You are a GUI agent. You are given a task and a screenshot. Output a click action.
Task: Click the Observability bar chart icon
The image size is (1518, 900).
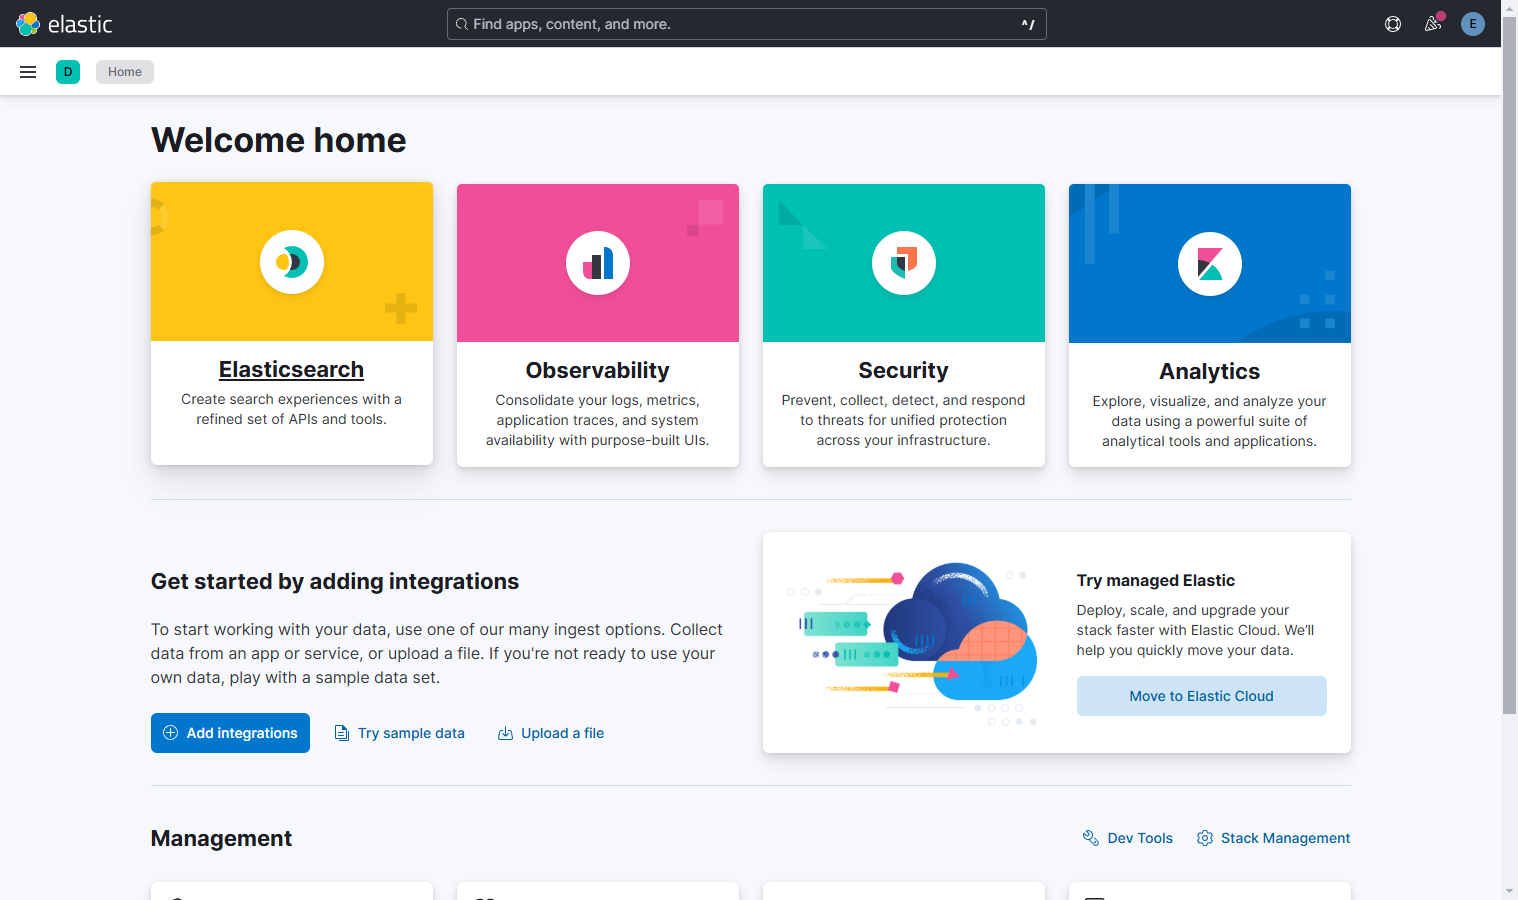[598, 263]
